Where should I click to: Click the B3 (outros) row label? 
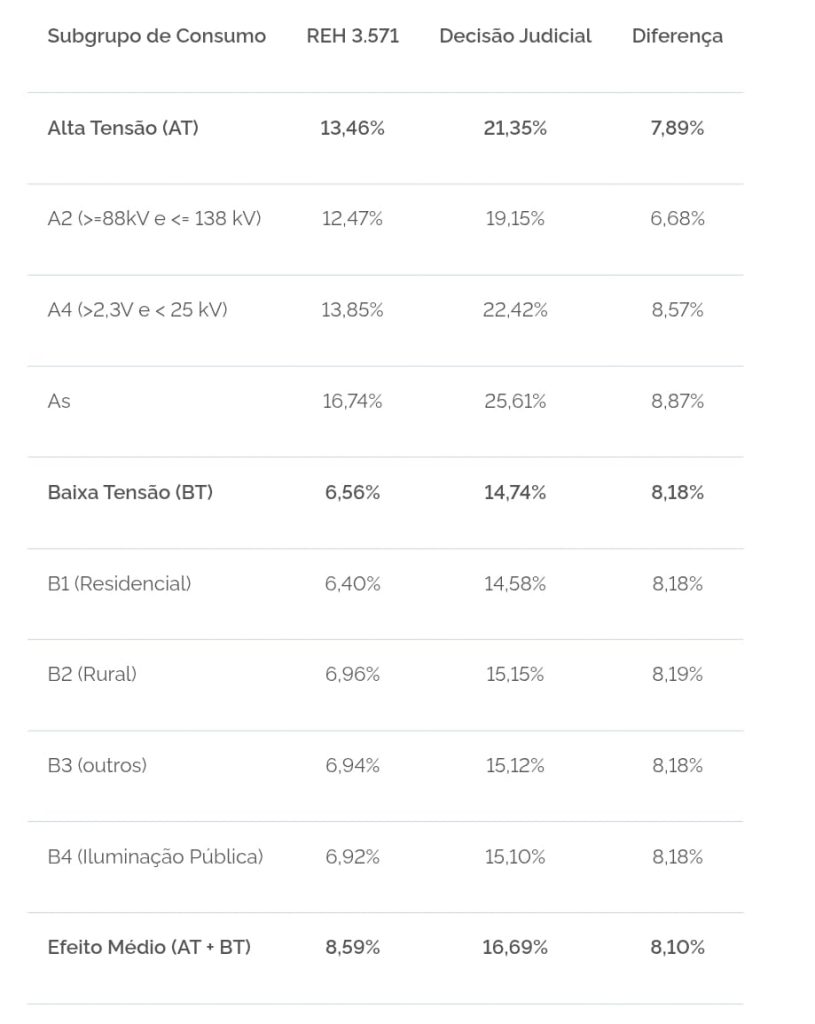[97, 765]
